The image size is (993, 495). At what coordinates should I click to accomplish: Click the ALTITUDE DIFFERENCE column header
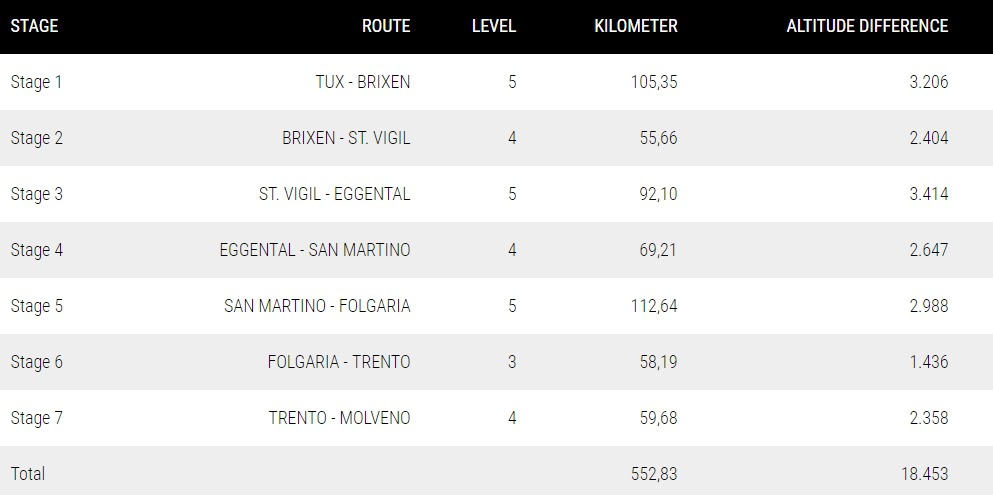pyautogui.click(x=867, y=26)
